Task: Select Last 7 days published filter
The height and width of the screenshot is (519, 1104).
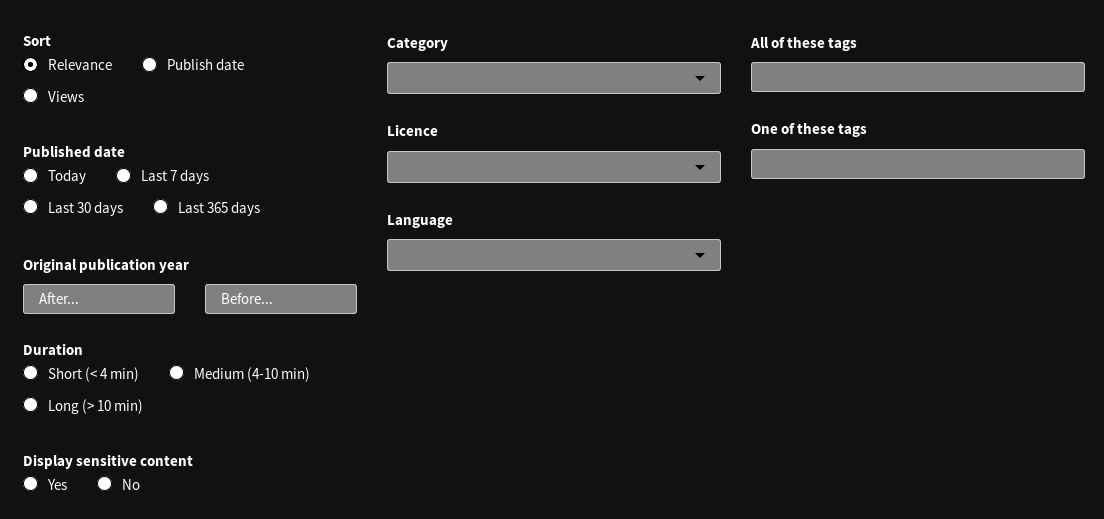Action: click(123, 175)
